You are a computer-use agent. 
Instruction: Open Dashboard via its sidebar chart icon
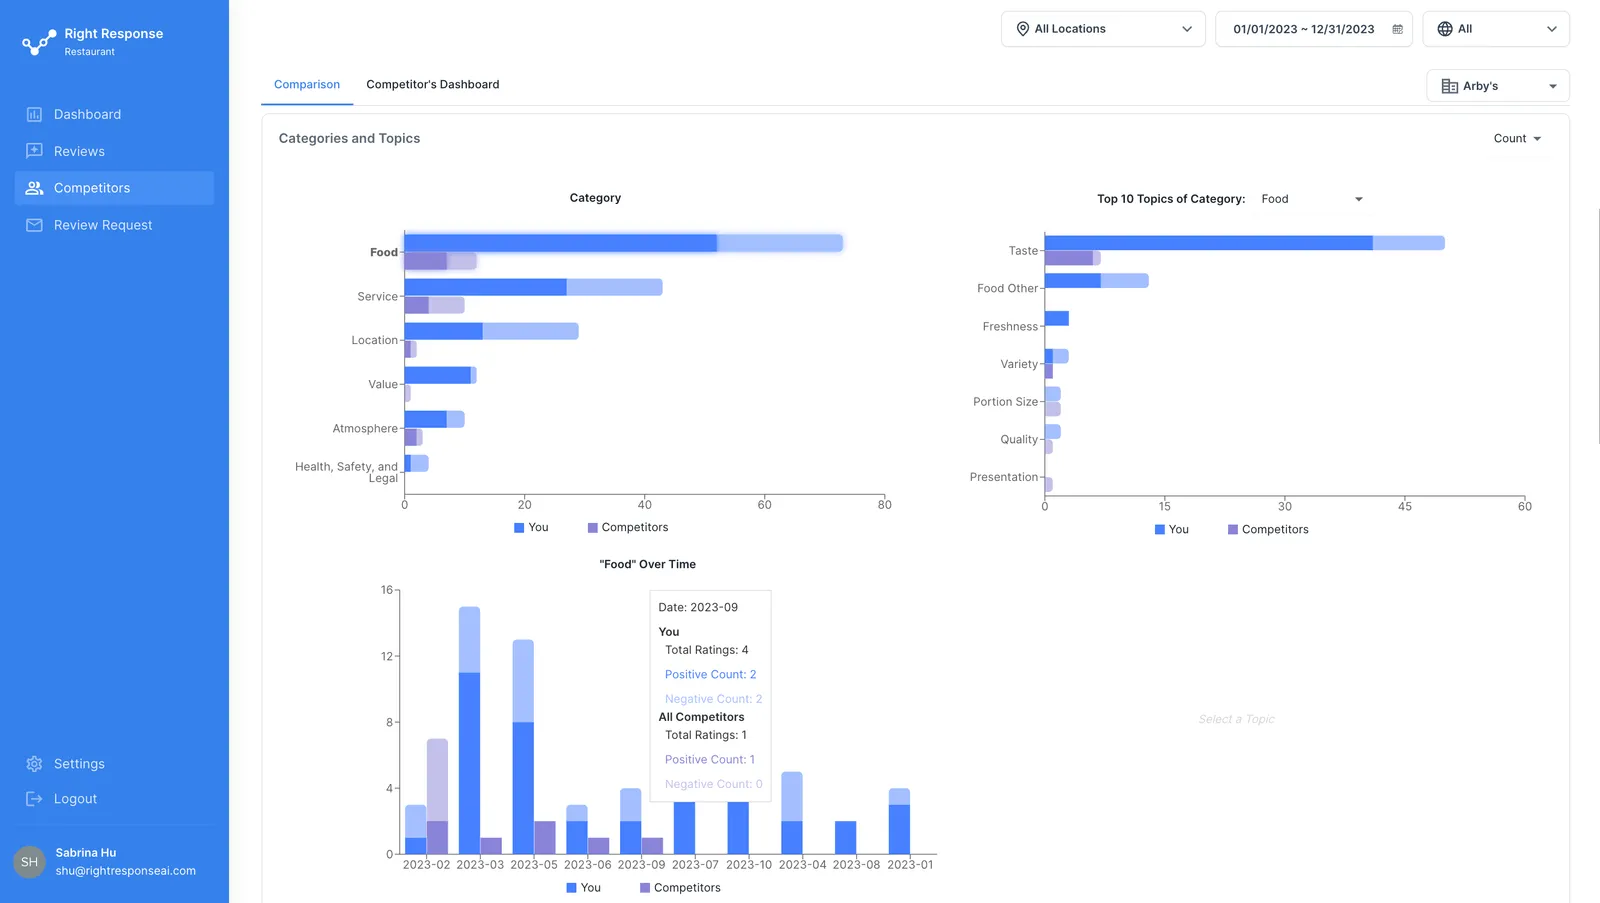pyautogui.click(x=34, y=115)
